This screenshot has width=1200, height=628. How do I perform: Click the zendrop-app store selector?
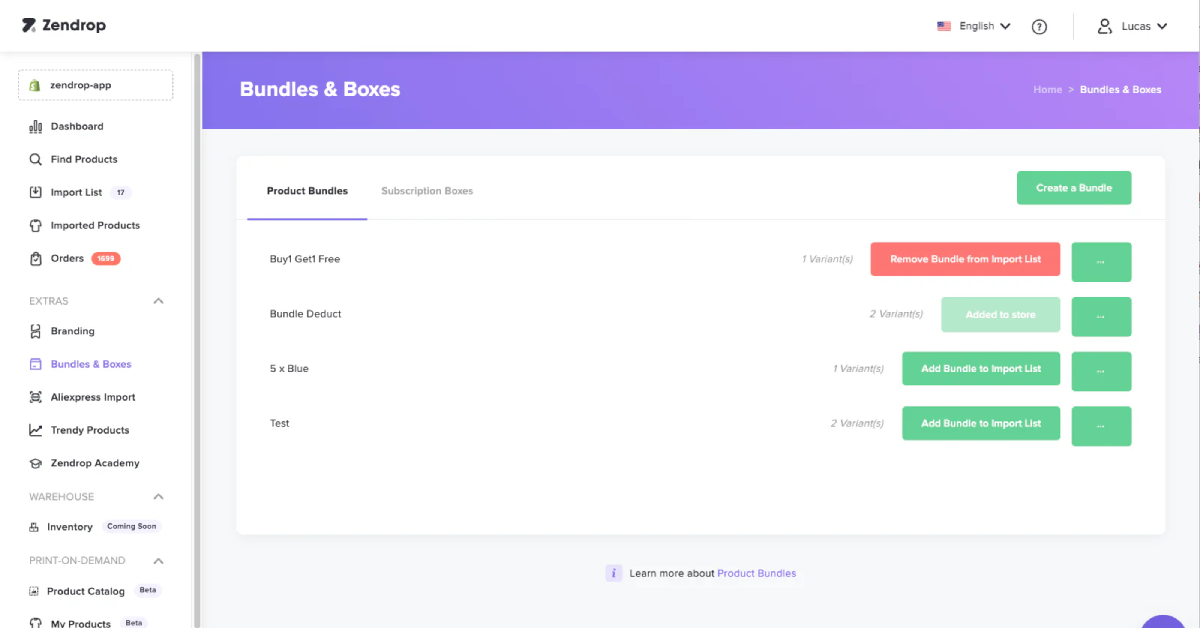click(x=95, y=85)
